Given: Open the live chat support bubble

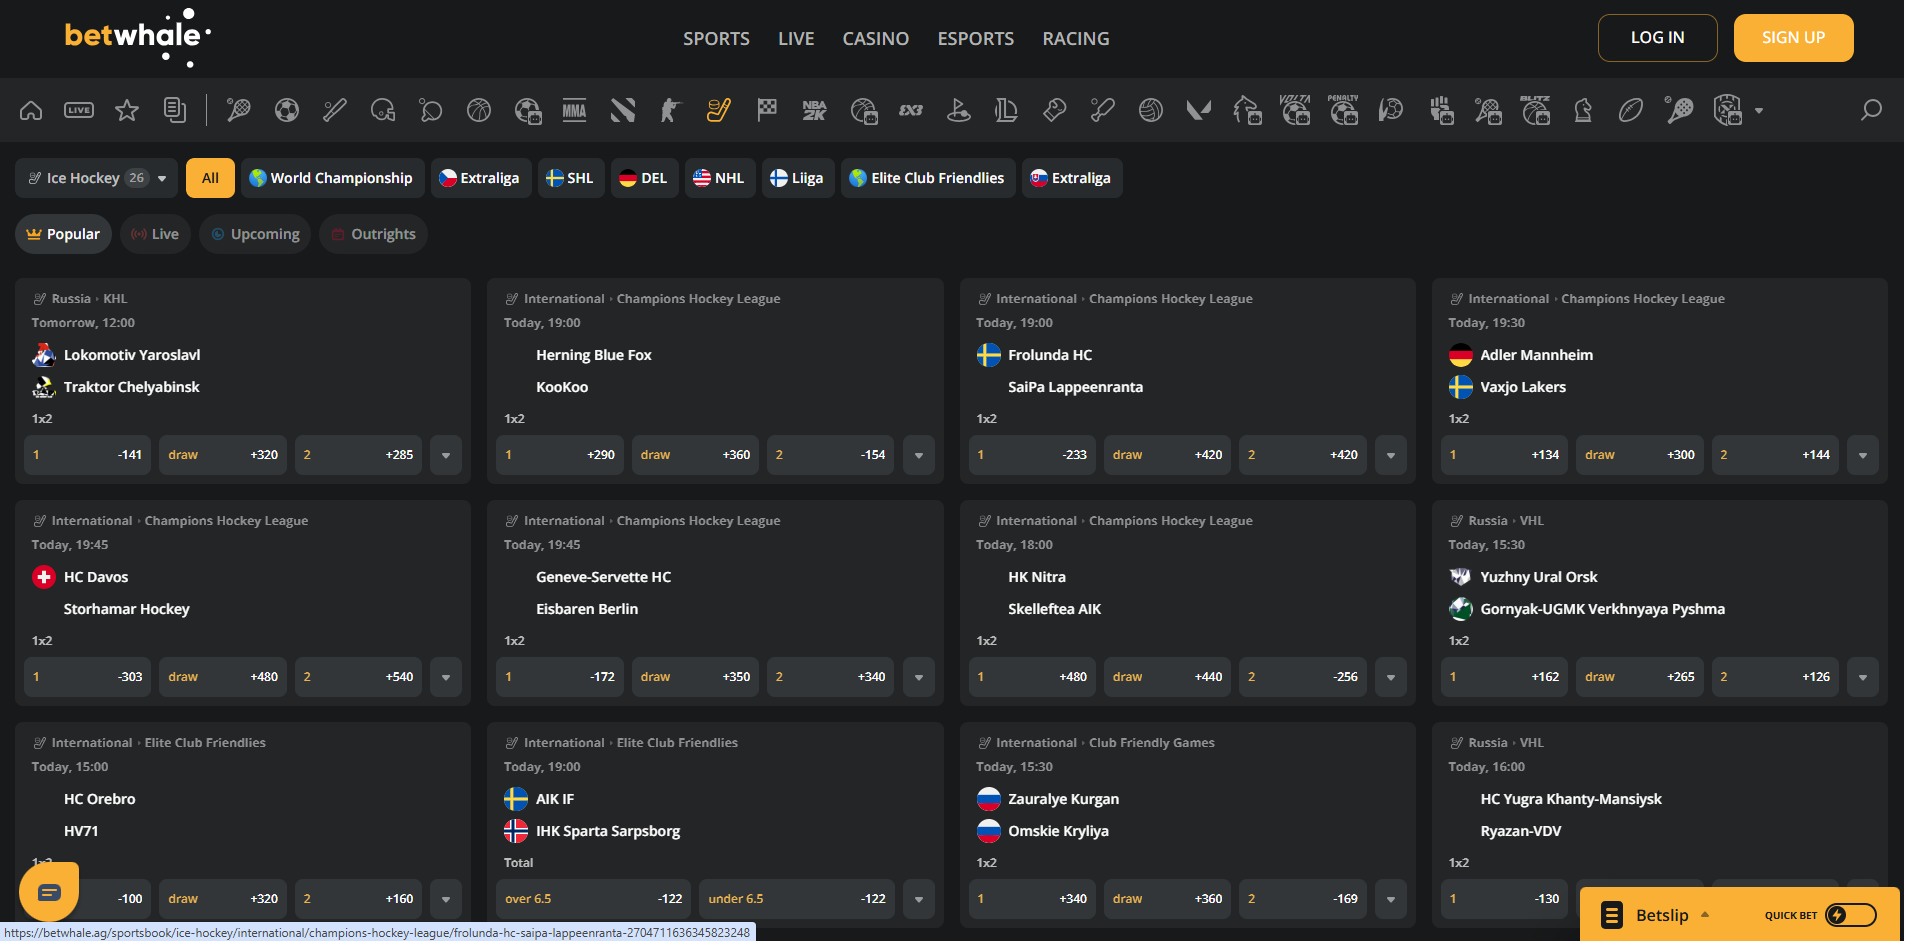Looking at the screenshot, I should point(49,891).
